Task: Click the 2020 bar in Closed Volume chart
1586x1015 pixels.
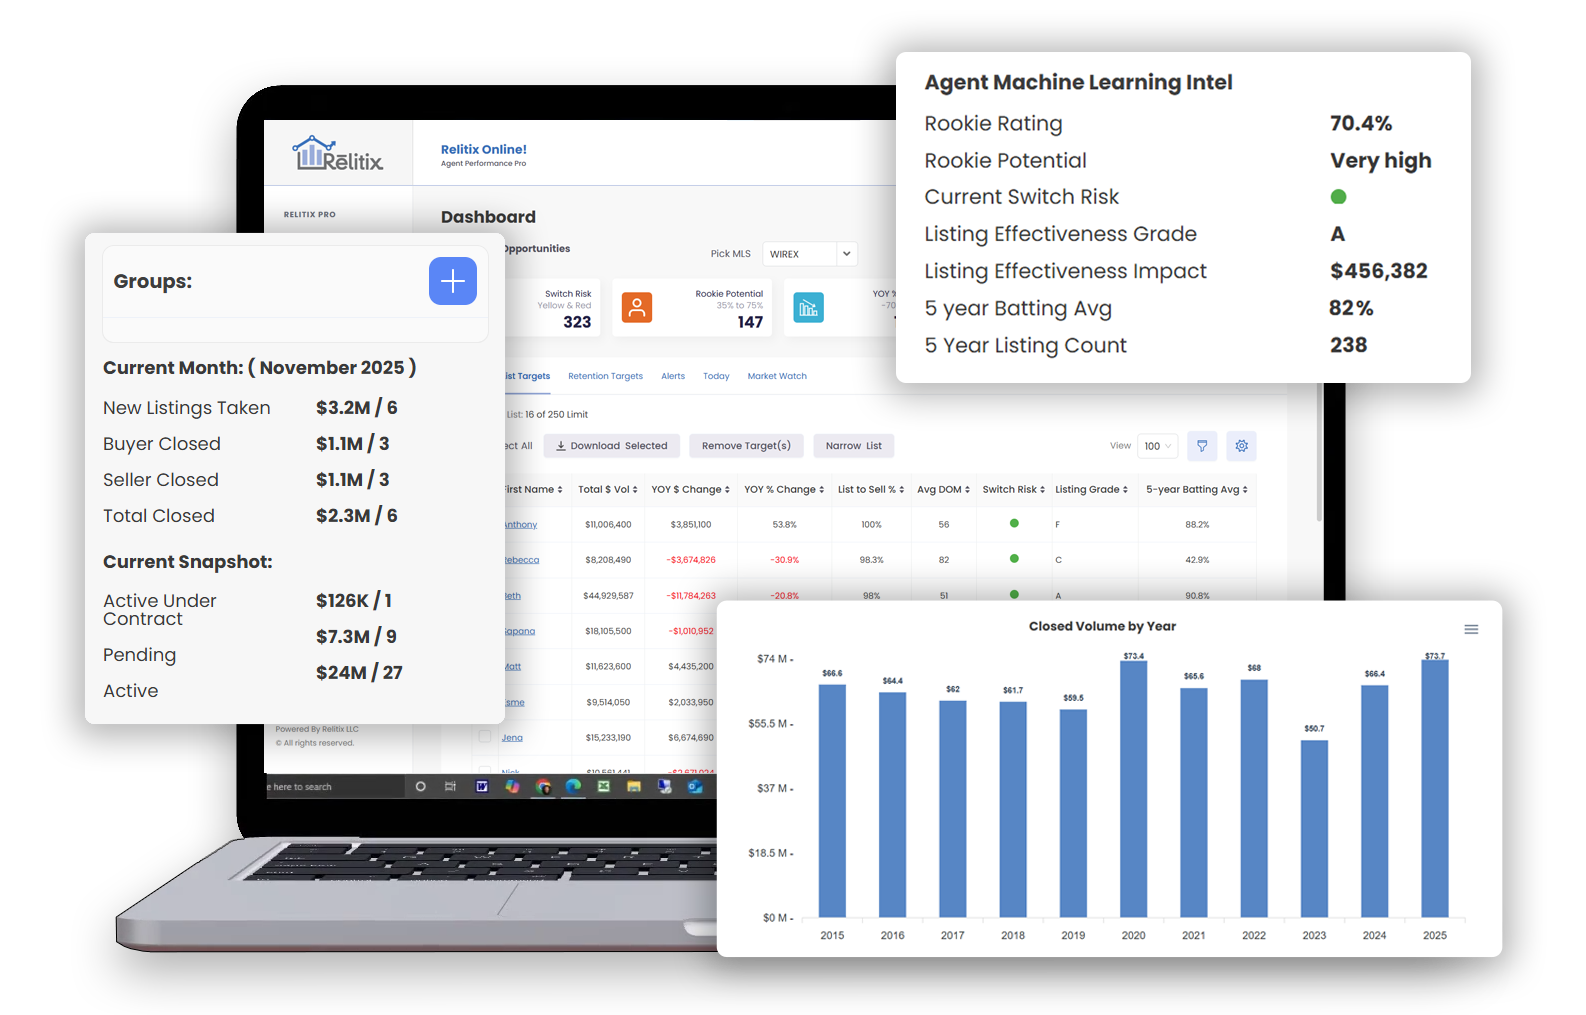Action: [1133, 789]
